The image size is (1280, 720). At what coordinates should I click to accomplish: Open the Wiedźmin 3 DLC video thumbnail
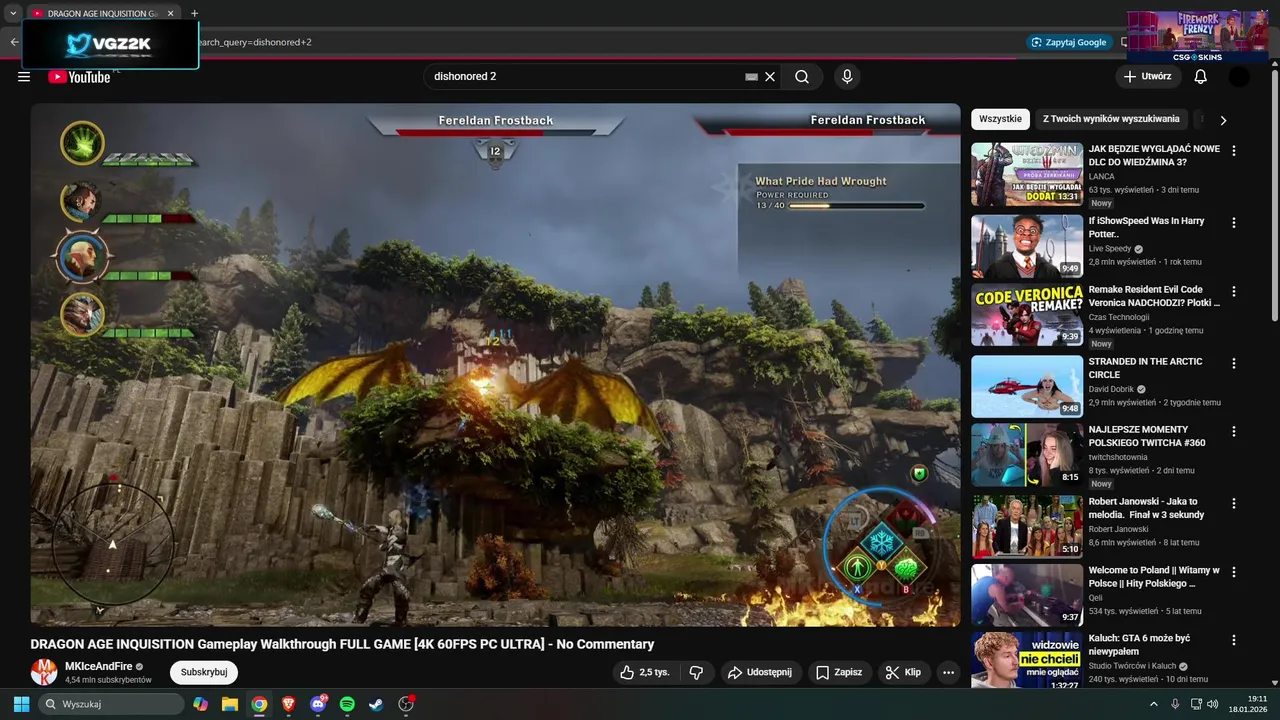[x=1027, y=174]
